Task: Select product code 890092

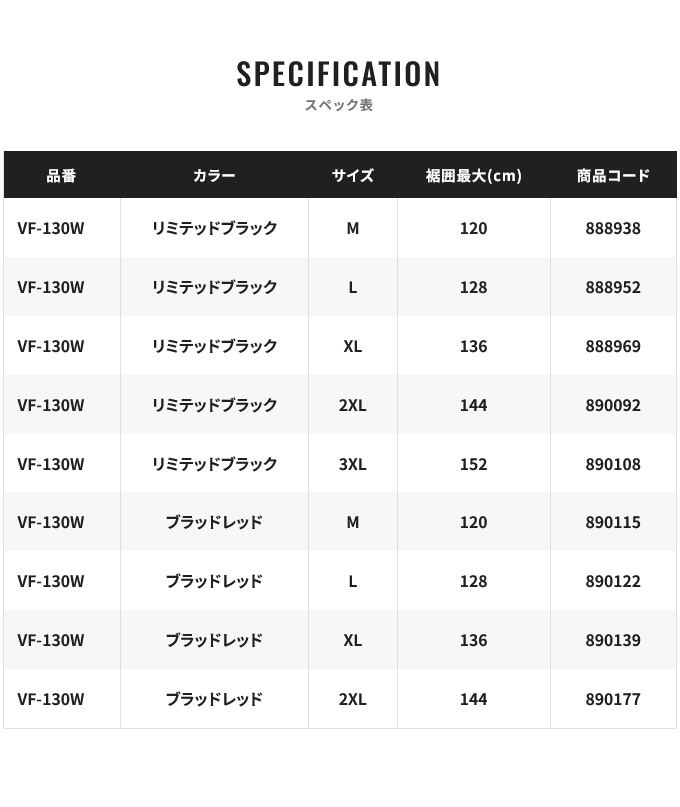Action: [x=613, y=405]
